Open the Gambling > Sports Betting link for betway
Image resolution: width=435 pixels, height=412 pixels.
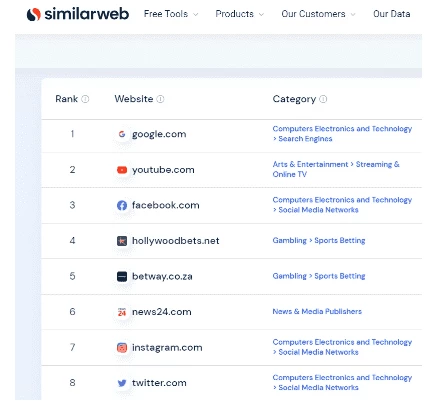[319, 276]
